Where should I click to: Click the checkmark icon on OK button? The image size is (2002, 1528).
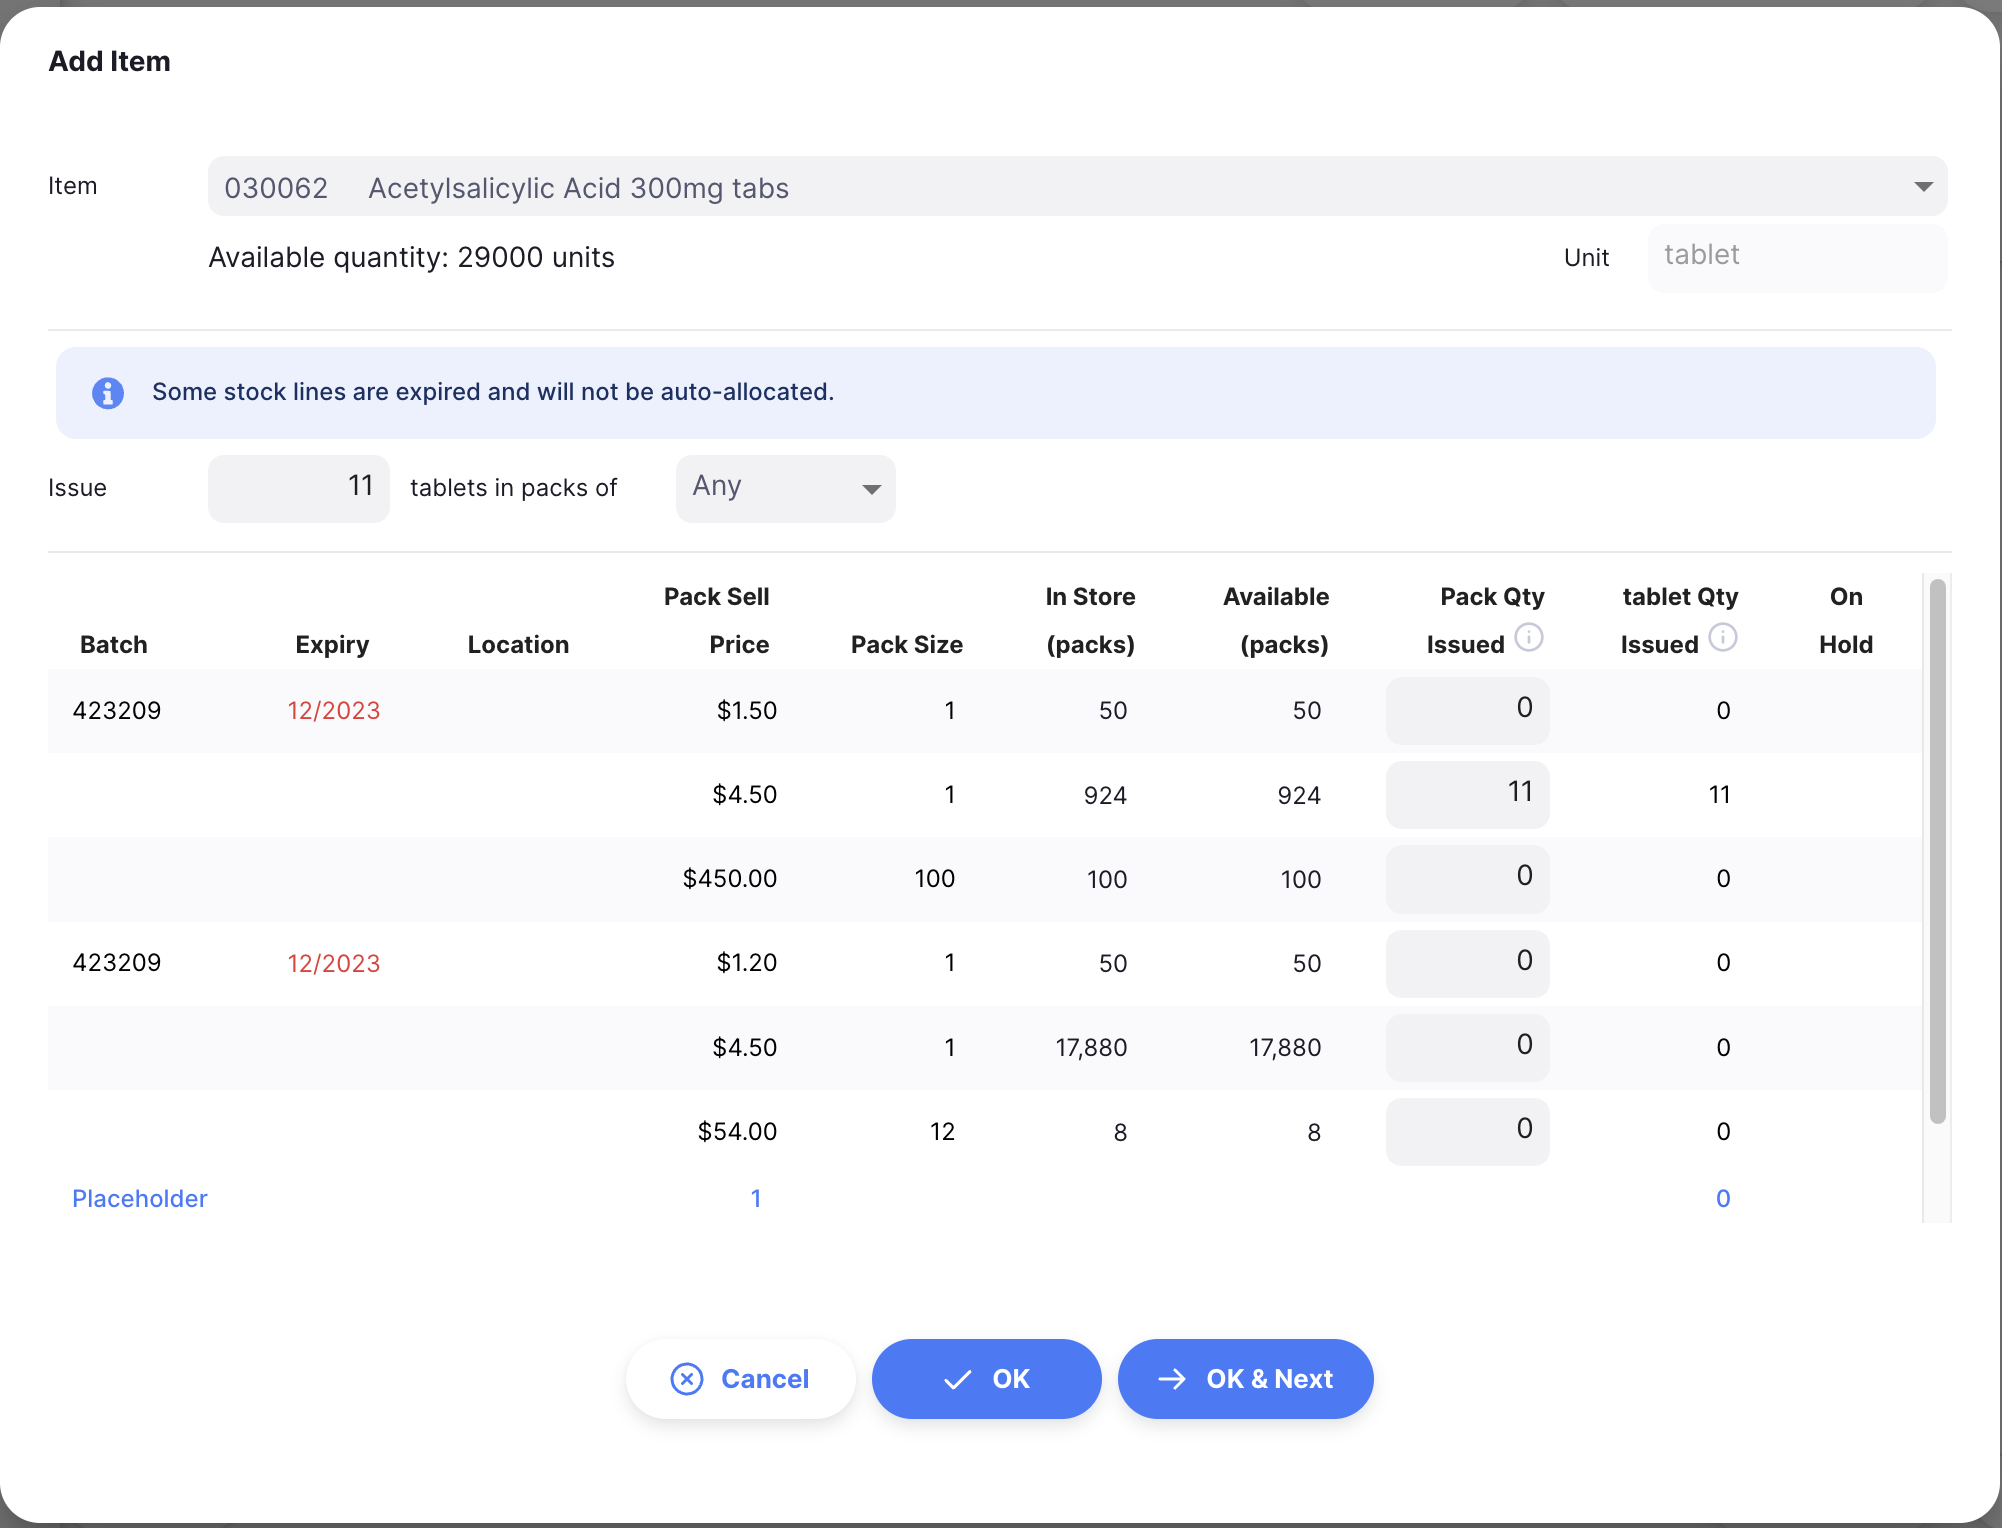(x=957, y=1380)
